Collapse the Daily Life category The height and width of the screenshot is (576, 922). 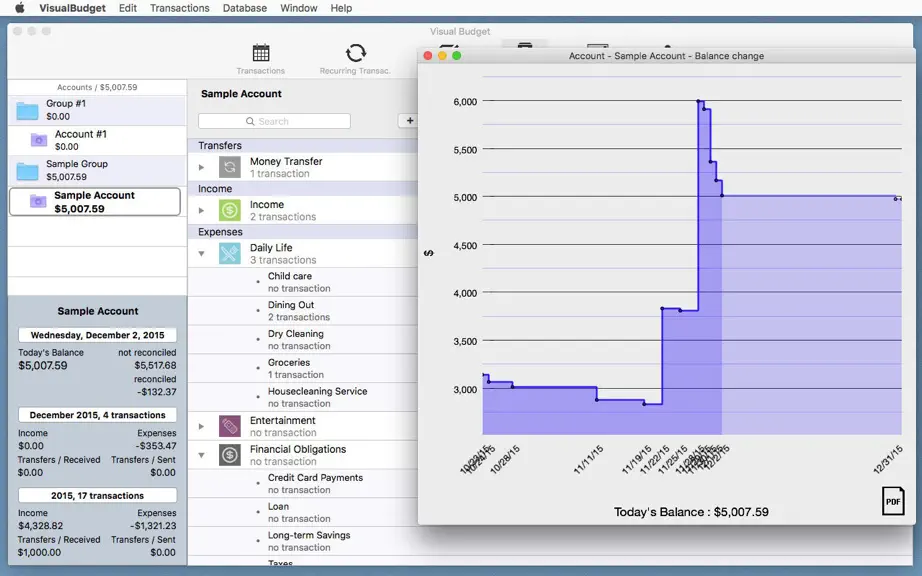(x=201, y=253)
